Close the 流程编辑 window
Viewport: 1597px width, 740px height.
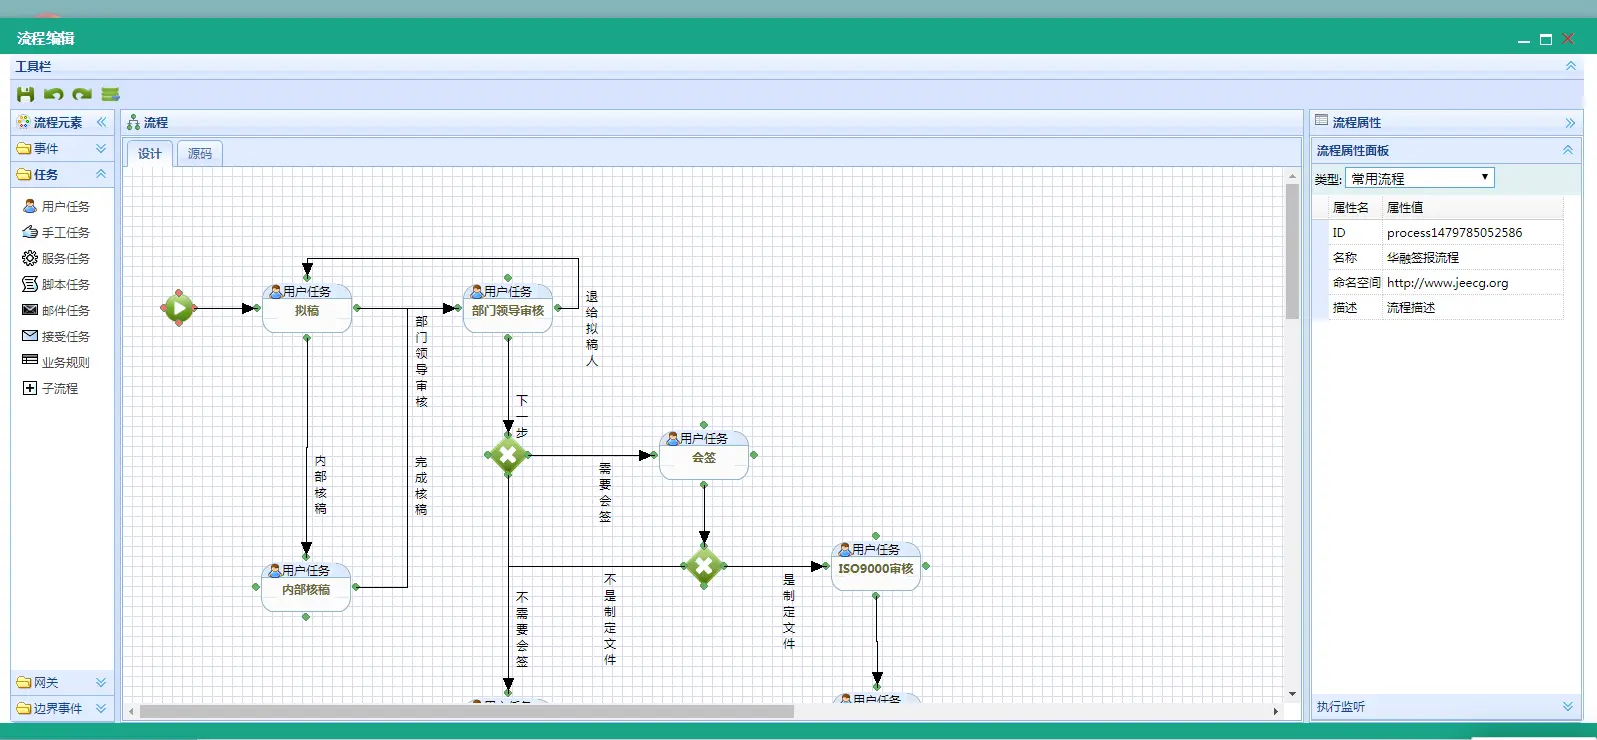coord(1568,39)
